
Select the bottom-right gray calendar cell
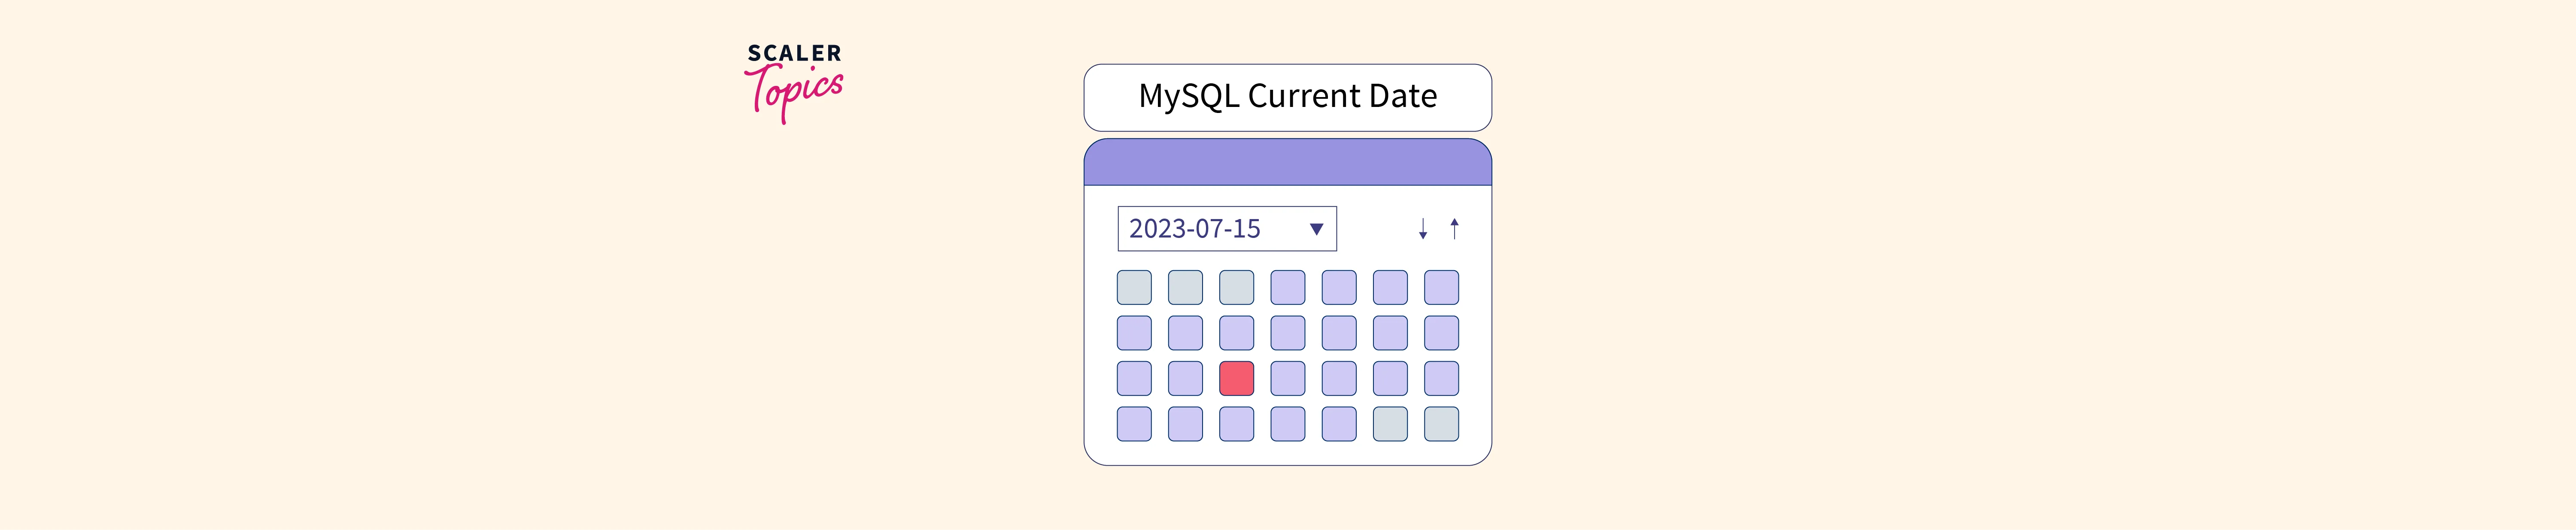[1441, 424]
